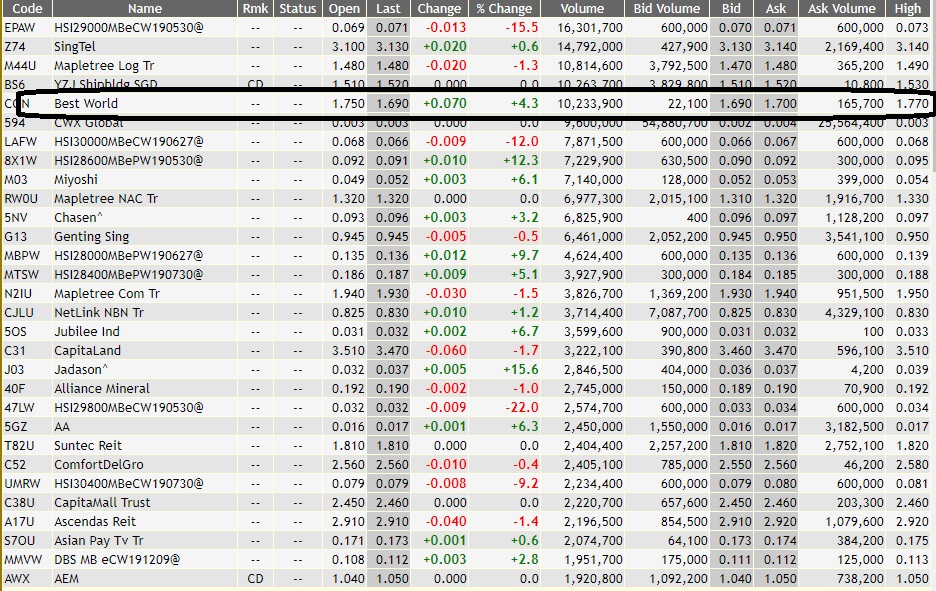
Task: Click the CD remark next to AEM
Action: (x=256, y=579)
